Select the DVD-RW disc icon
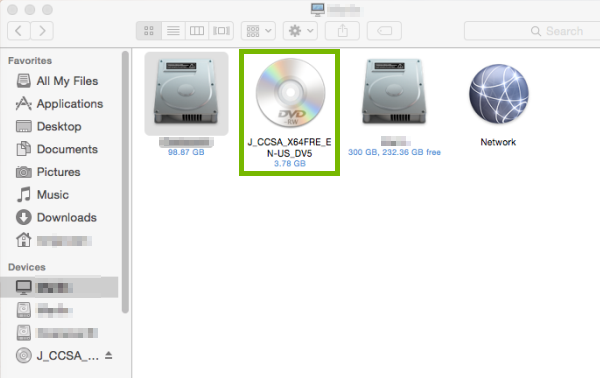 [290, 93]
